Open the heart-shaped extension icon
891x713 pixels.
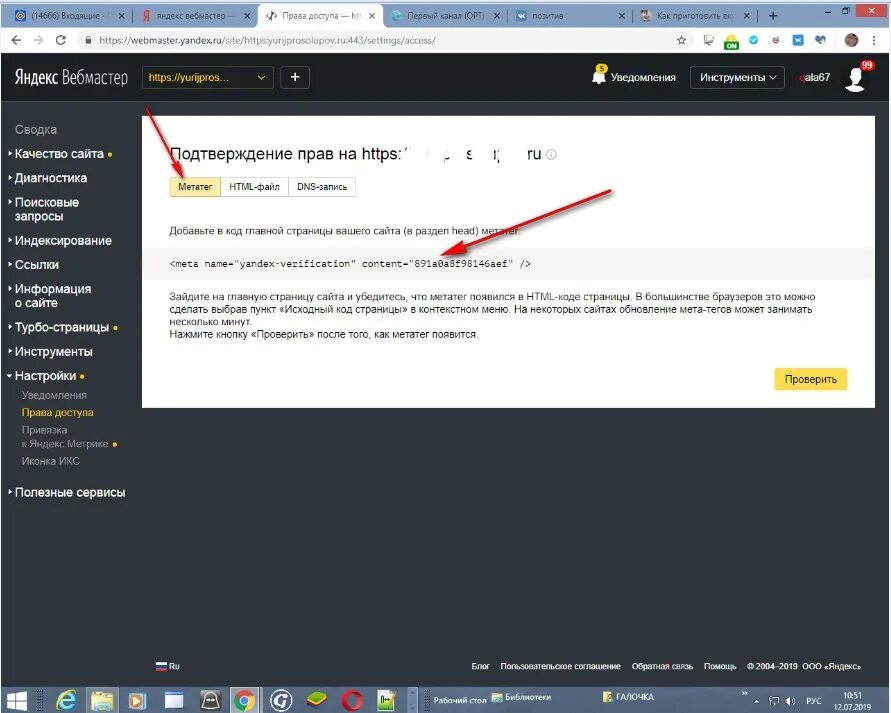pos(820,40)
